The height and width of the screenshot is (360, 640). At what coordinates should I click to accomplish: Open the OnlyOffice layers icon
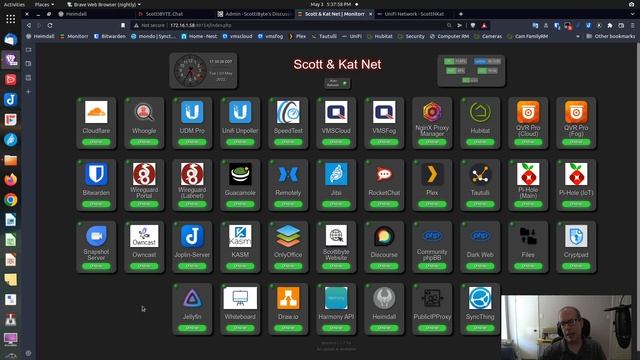[288, 236]
